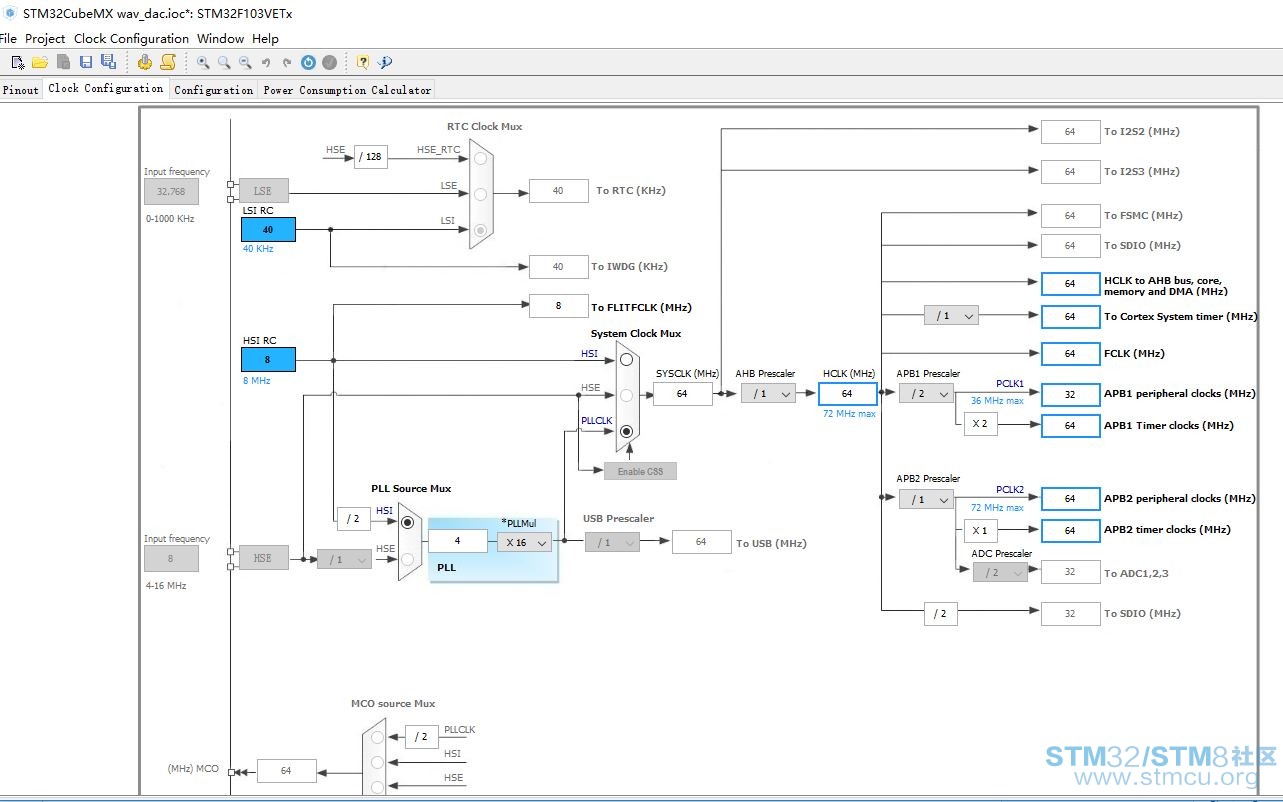This screenshot has height=802, width=1283.
Task: Click the blue reset clock icon
Action: (308, 62)
